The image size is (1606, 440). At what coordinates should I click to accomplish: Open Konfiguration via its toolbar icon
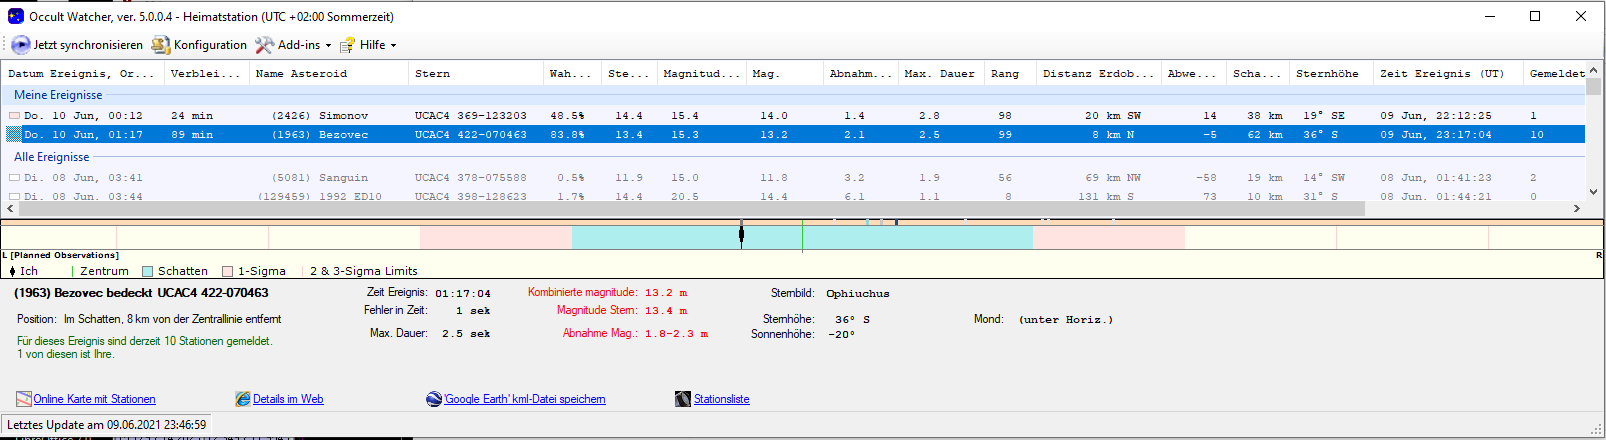(161, 45)
